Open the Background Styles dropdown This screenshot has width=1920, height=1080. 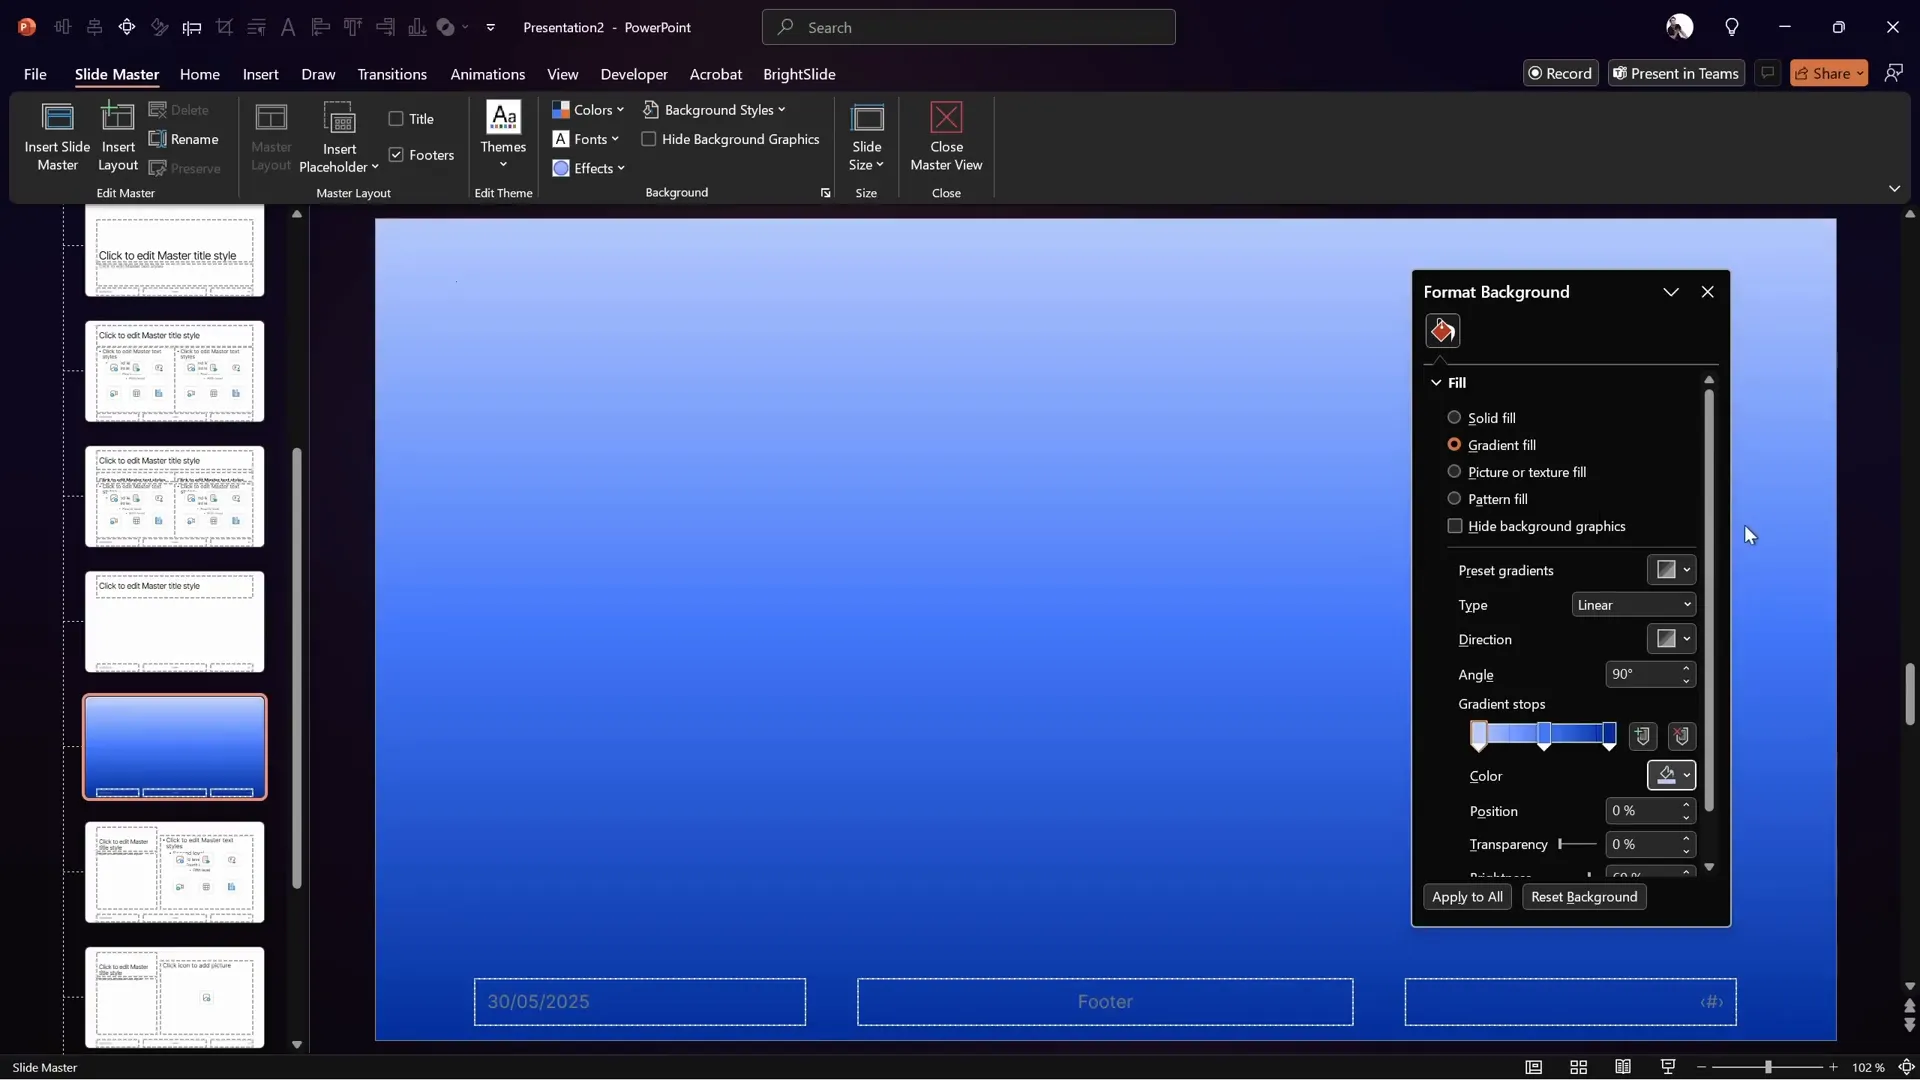714,110
